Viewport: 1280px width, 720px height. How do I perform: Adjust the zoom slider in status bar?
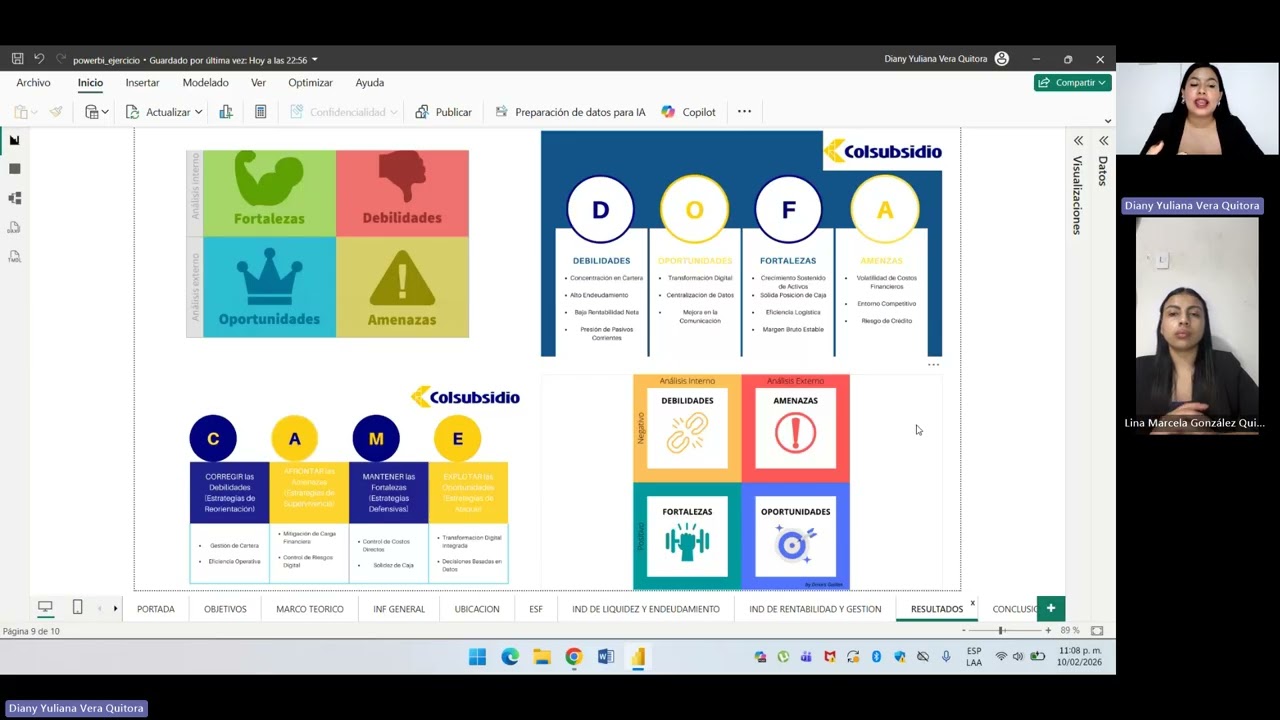pyautogui.click(x=1001, y=631)
